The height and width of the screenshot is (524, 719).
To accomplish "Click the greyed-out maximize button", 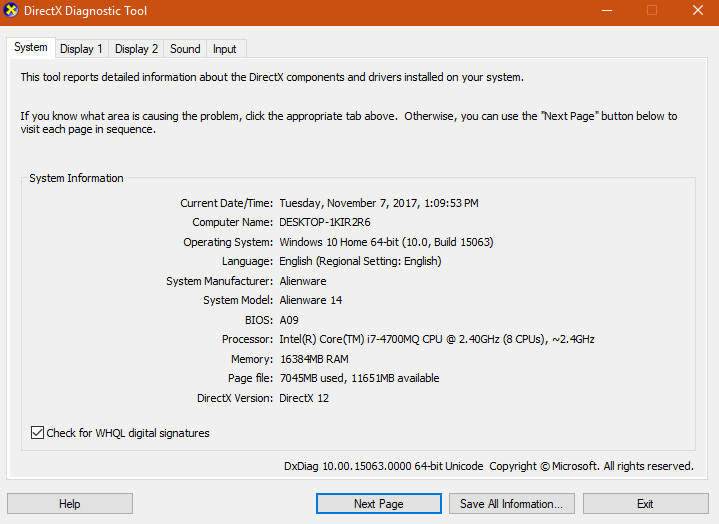I will coord(652,11).
